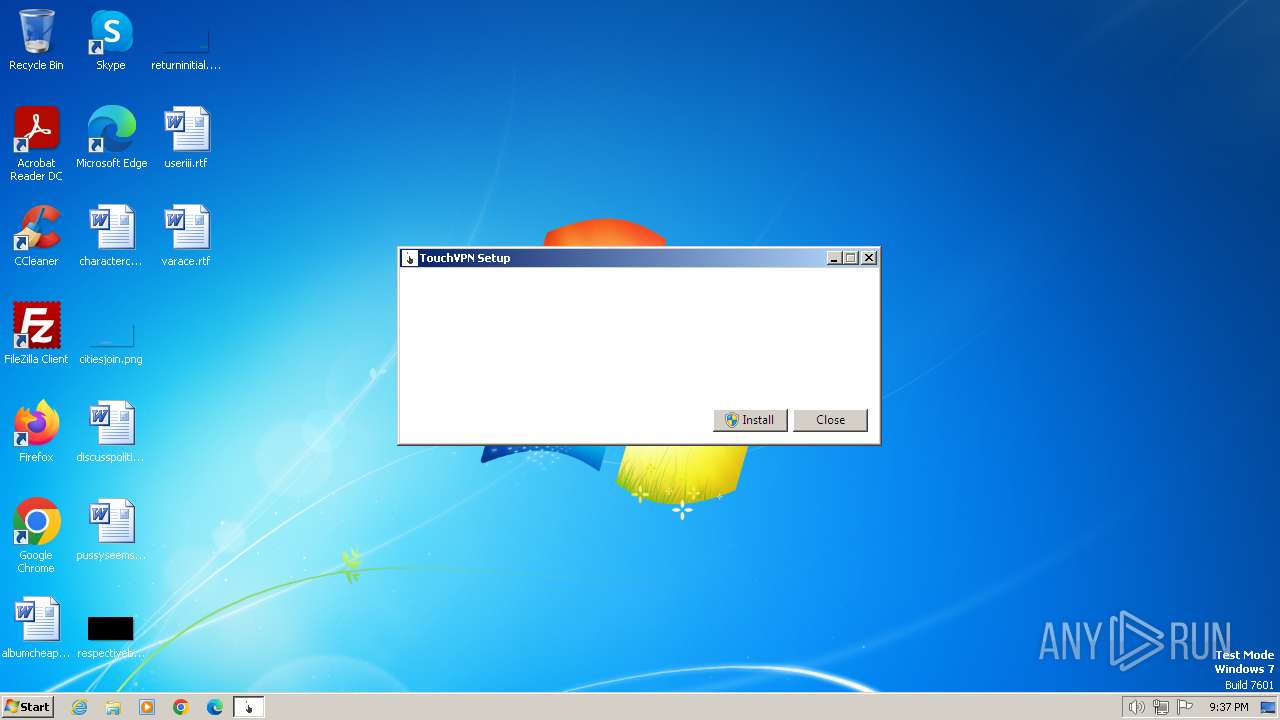Screen dimensions: 1280x720
Task: Select the useriii.rtf document icon
Action: tap(186, 138)
